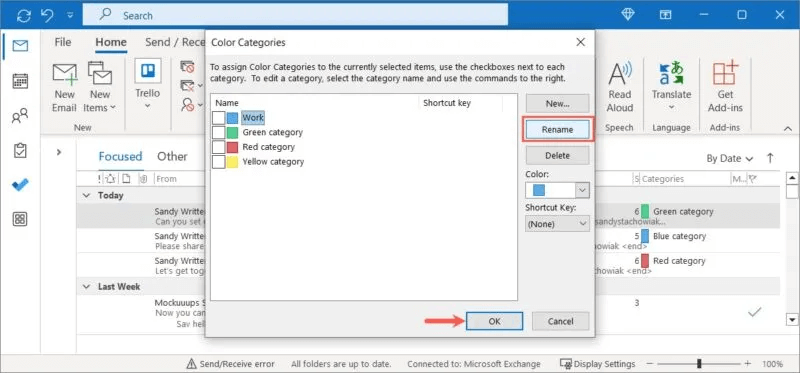This screenshot has width=800, height=373.
Task: Open the Tasks clipboard icon
Action: pyautogui.click(x=20, y=151)
